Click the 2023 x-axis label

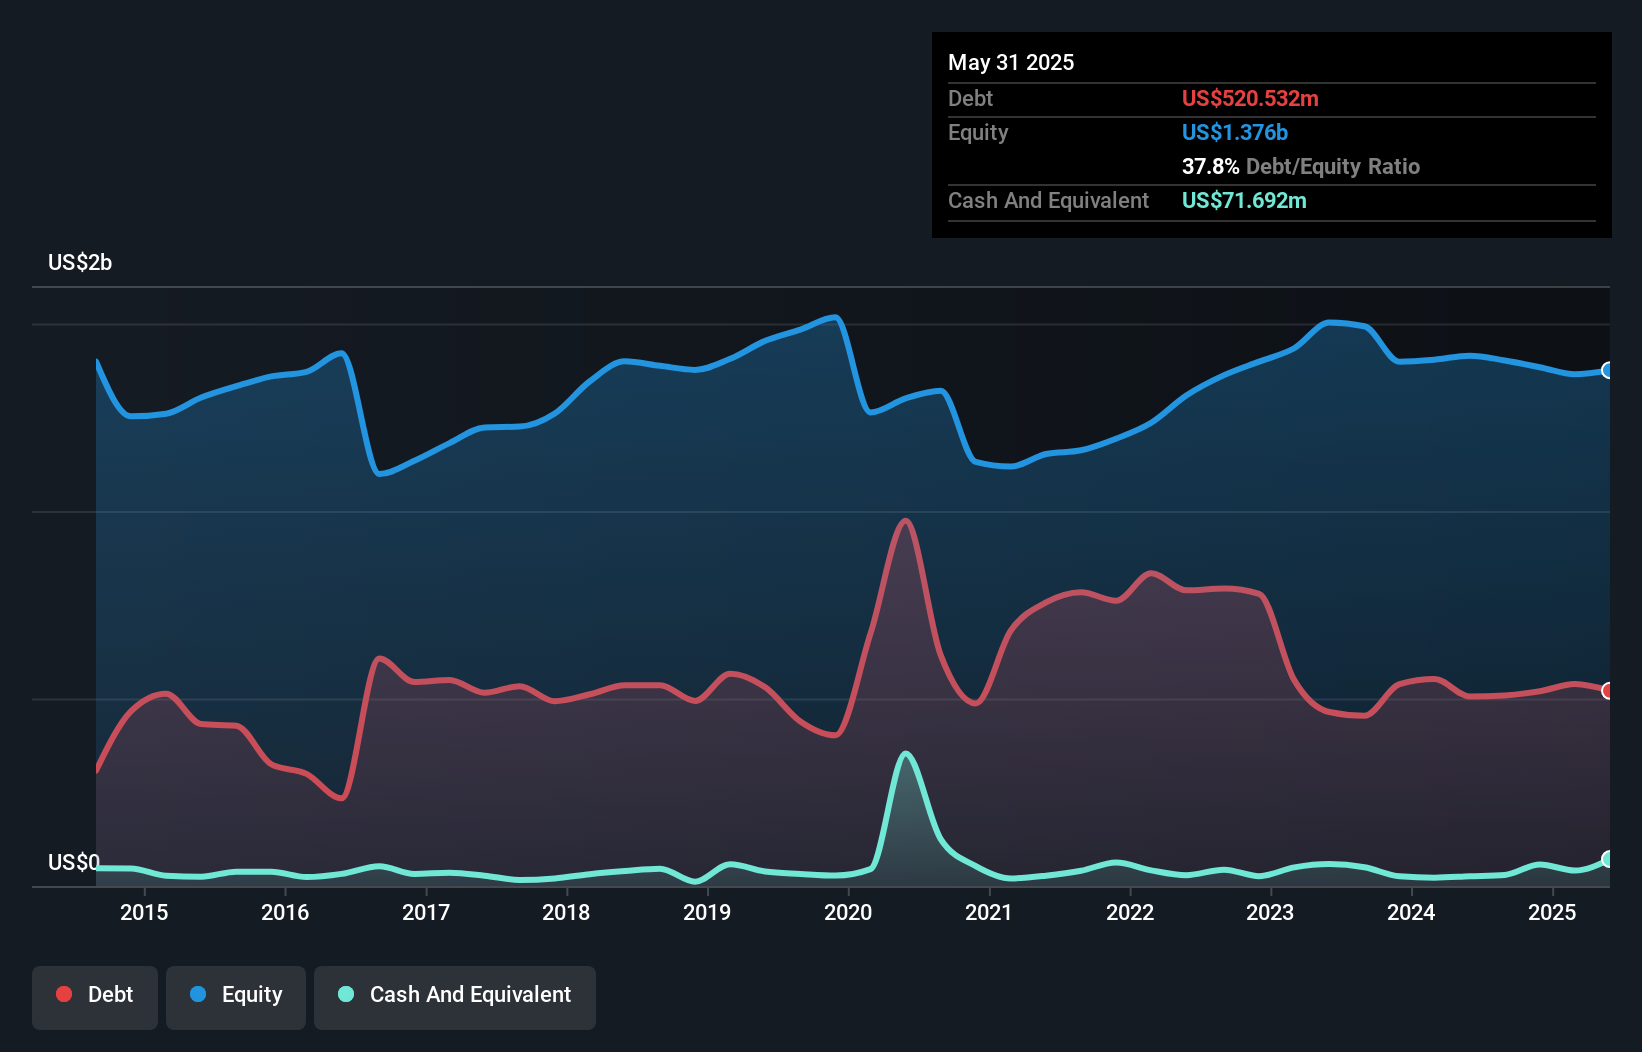1270,912
